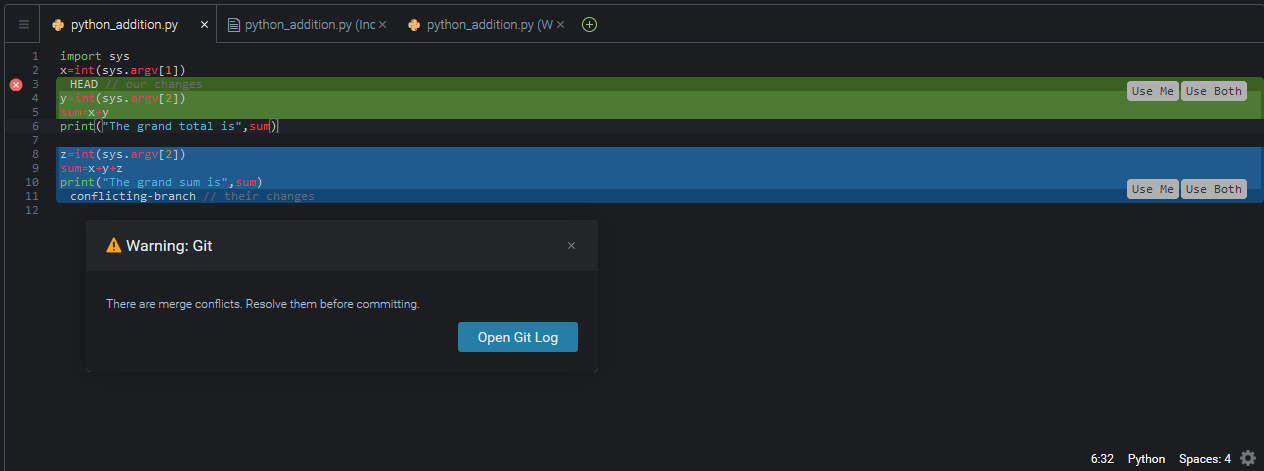Screen dimensions: 1264x471
Task: Open the Spaces: 4 indentation selector
Action: [1205, 459]
